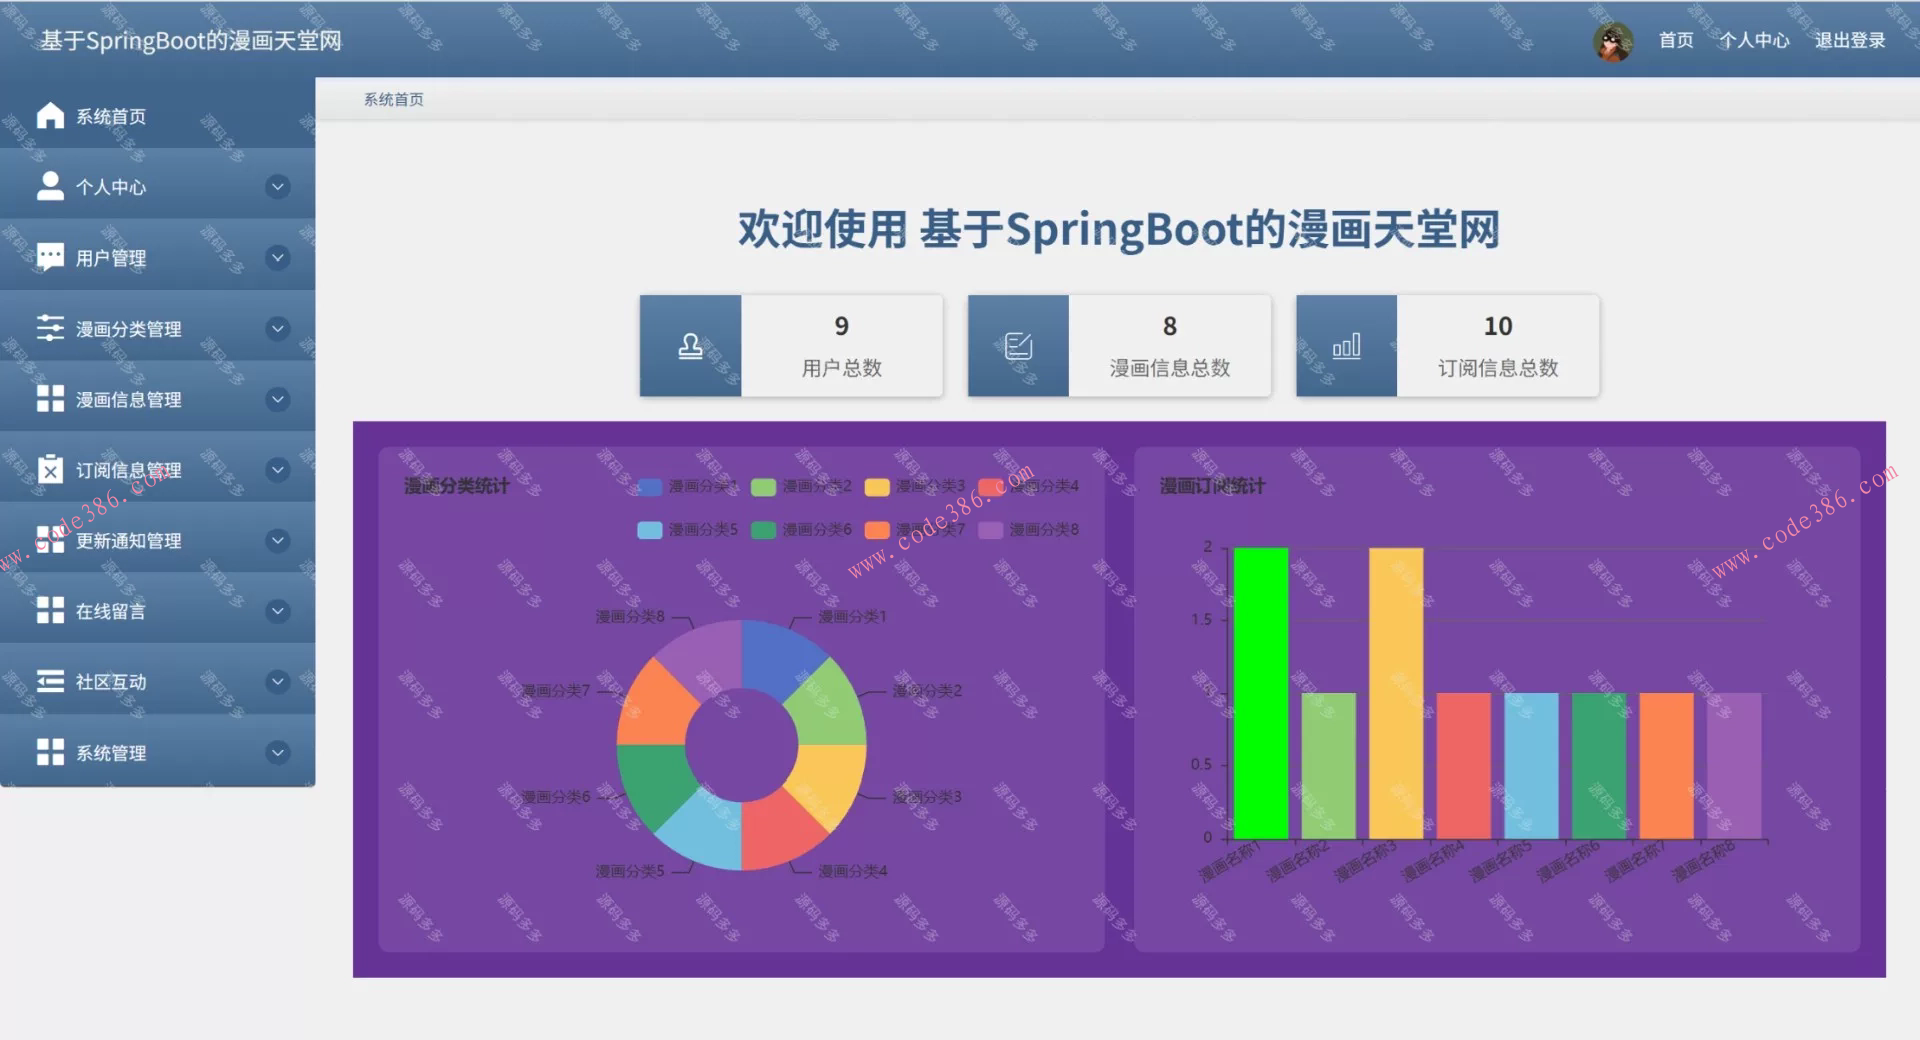Image resolution: width=1920 pixels, height=1040 pixels.
Task: Expand the 更新通知管理 chevron
Action: 278,540
